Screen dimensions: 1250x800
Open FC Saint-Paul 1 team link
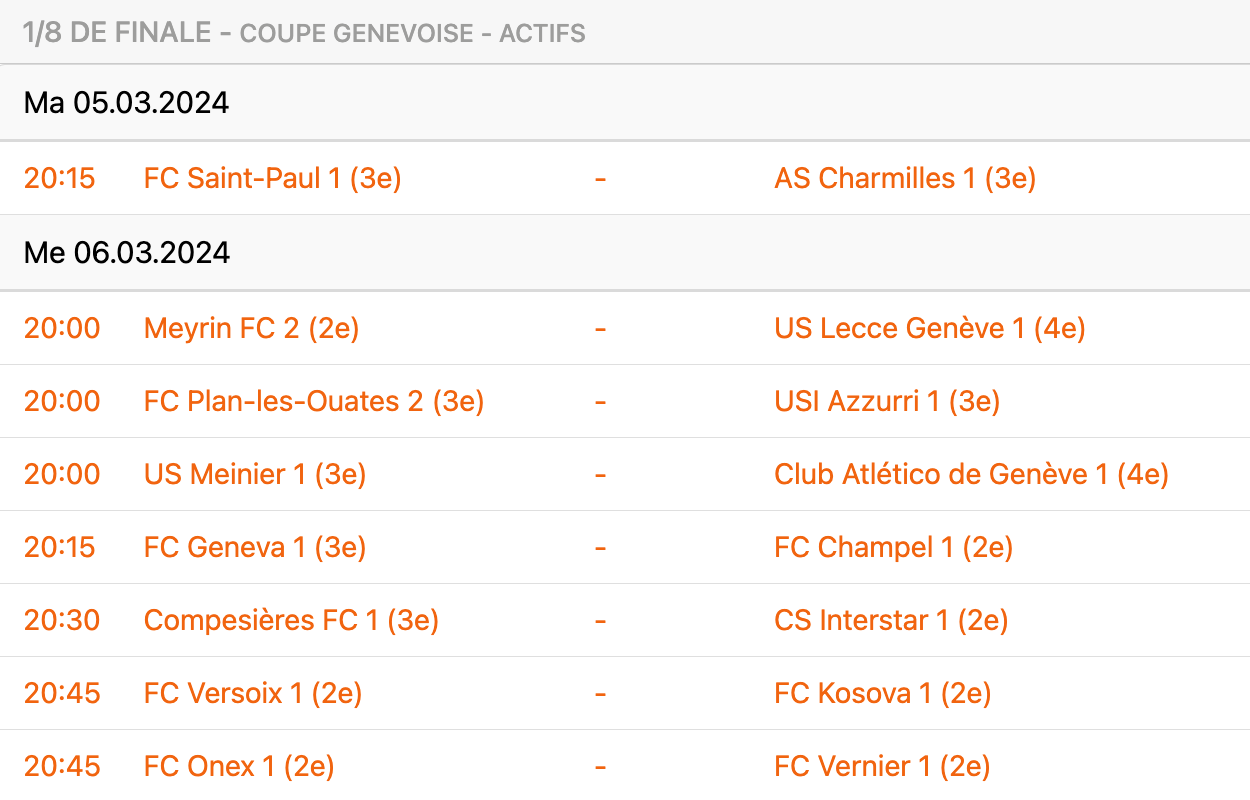click(272, 179)
